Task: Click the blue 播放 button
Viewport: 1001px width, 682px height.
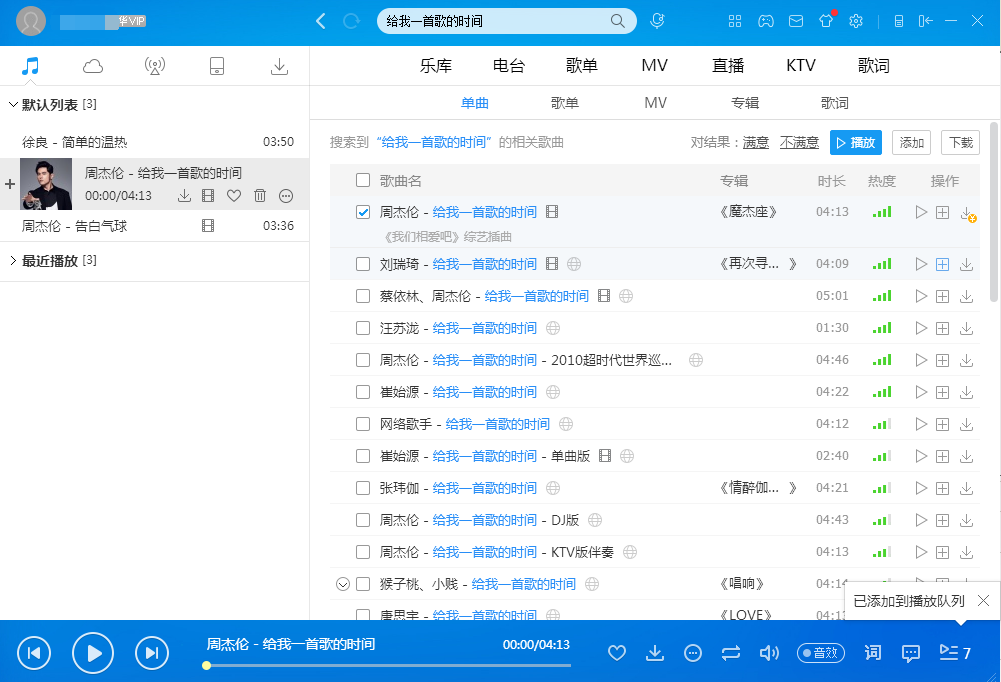Action: pyautogui.click(x=855, y=143)
